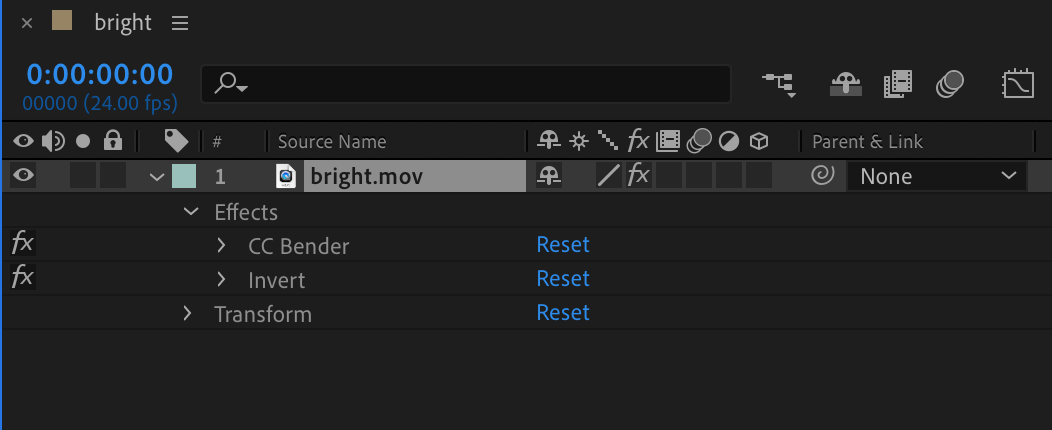Expand the Transform property group
This screenshot has width=1052, height=430.
pos(187,314)
